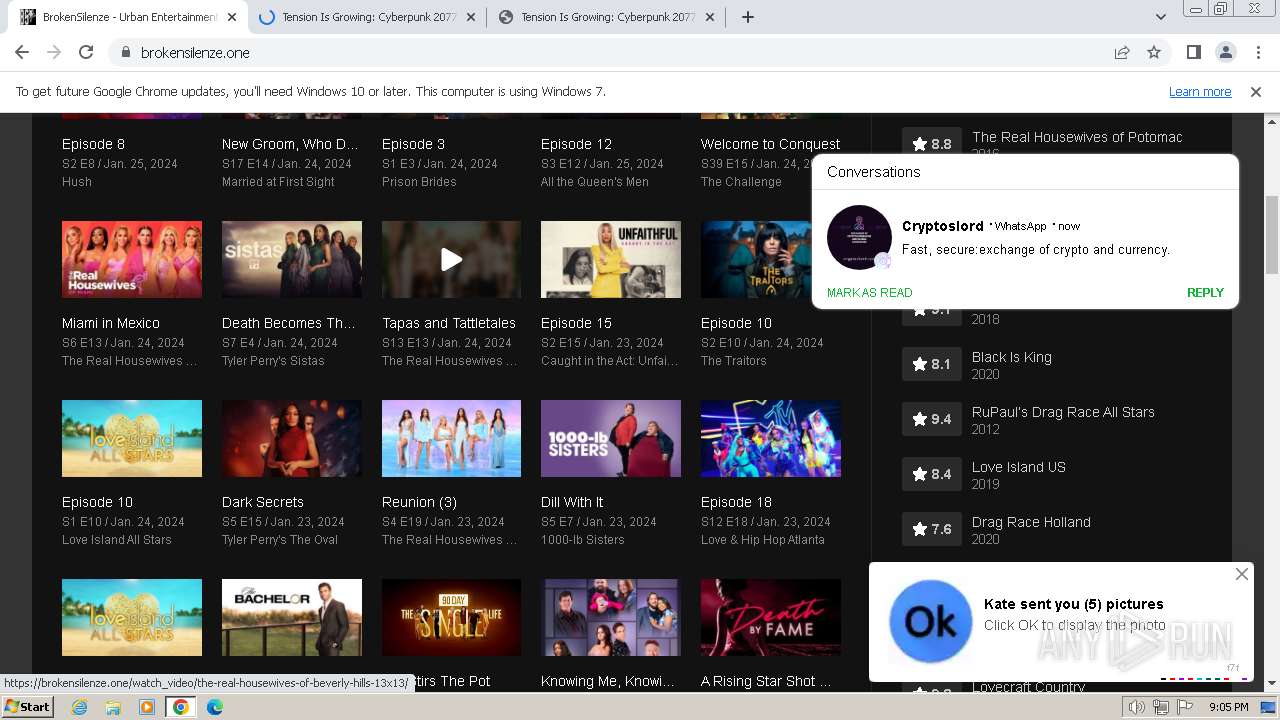Open The Bachelor thumbnail
This screenshot has height=720, width=1280.
292,618
